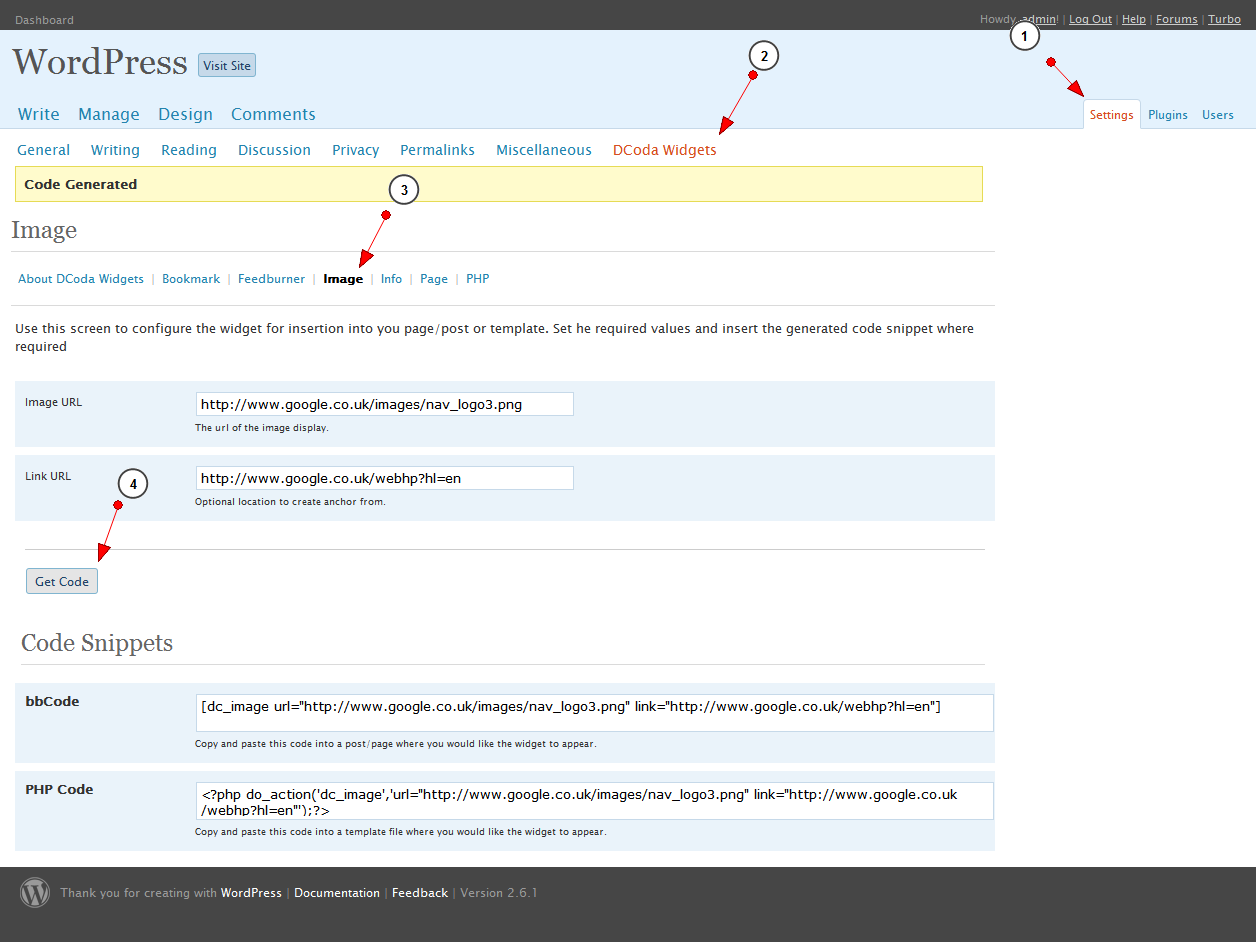Open Reading settings submenu

189,150
